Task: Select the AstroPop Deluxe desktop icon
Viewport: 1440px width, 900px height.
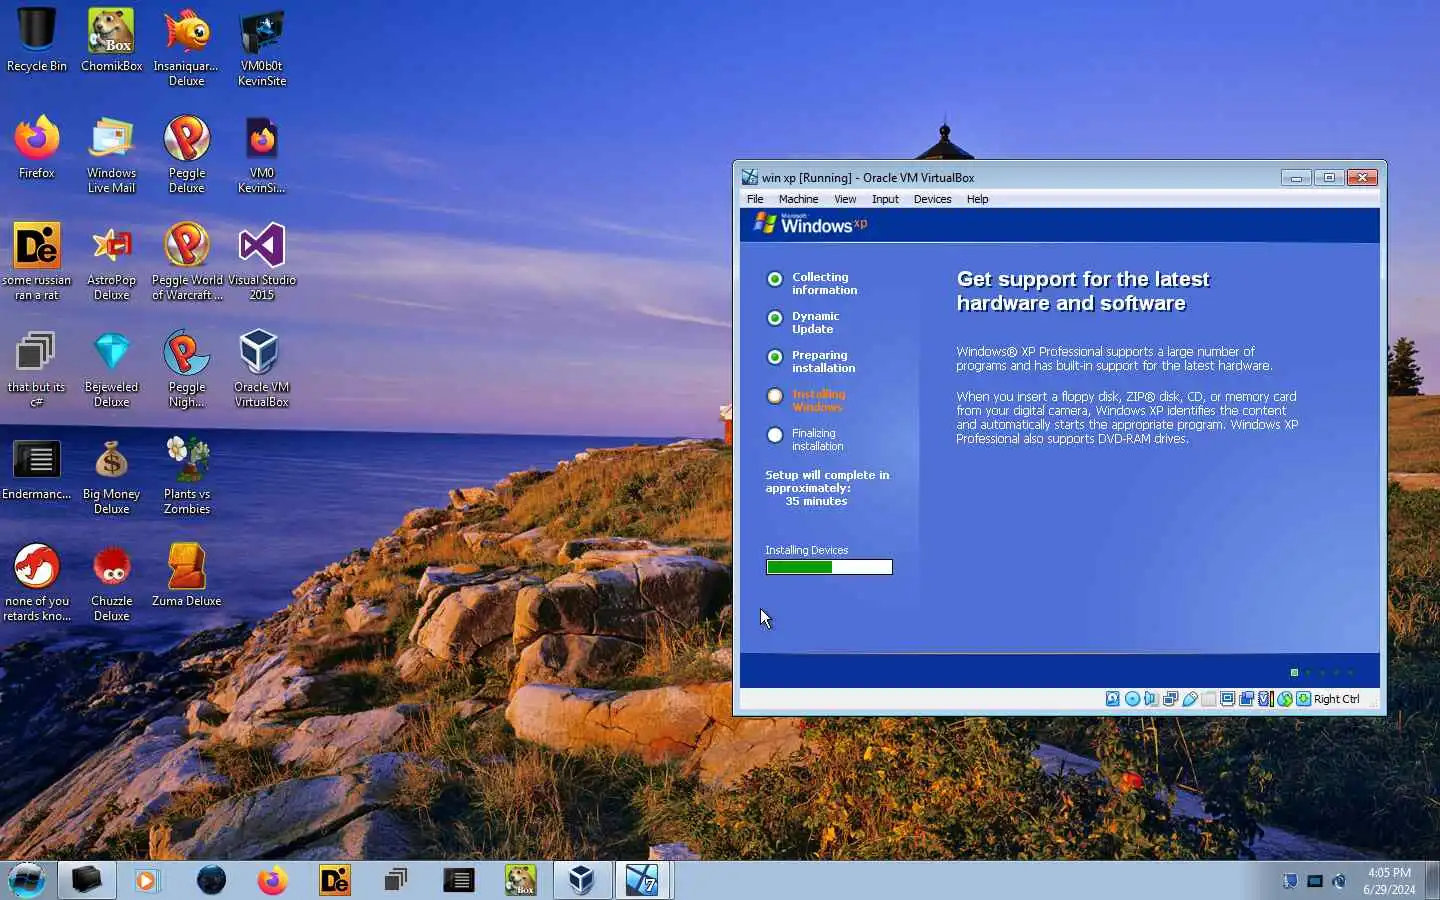Action: (x=112, y=261)
